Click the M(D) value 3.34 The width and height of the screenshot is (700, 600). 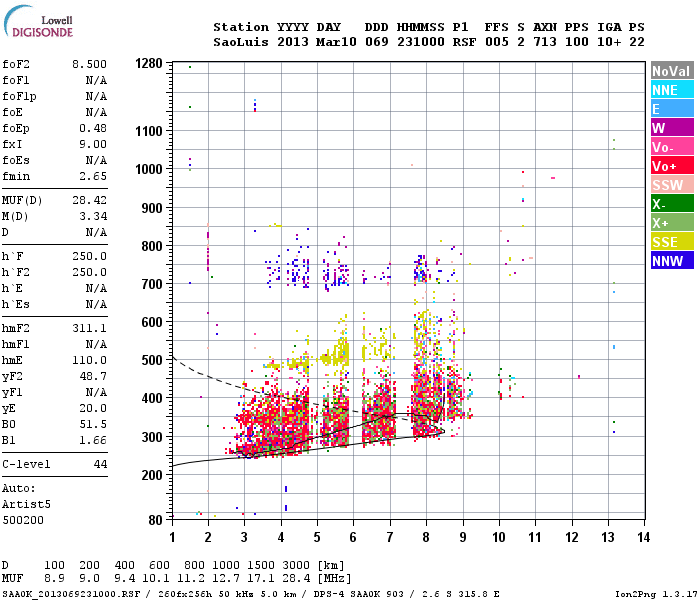pyautogui.click(x=93, y=217)
